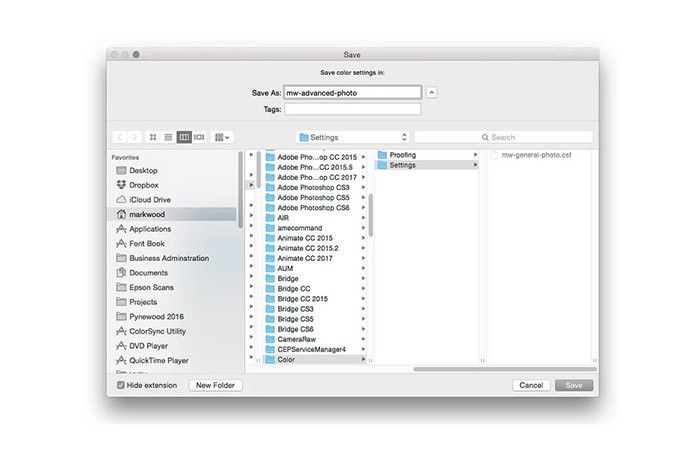Select the Adobe Photoshop CS3 folder
Image resolution: width=700 pixels, height=450 pixels.
point(315,188)
